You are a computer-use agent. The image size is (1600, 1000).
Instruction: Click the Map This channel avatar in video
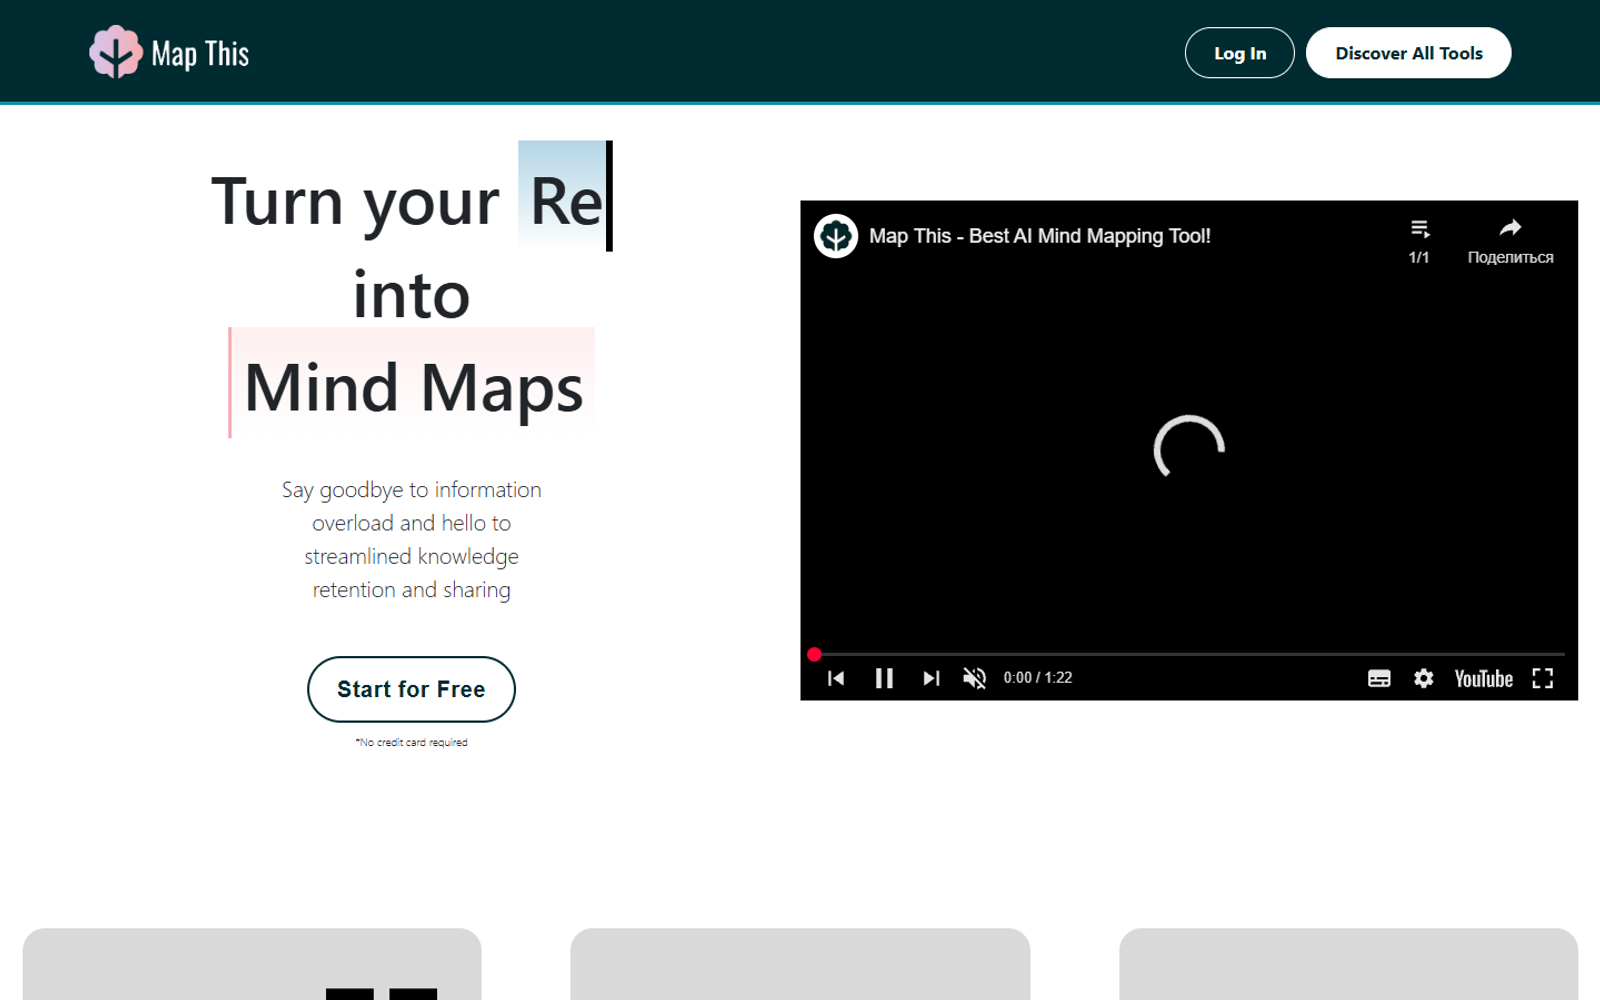click(836, 236)
